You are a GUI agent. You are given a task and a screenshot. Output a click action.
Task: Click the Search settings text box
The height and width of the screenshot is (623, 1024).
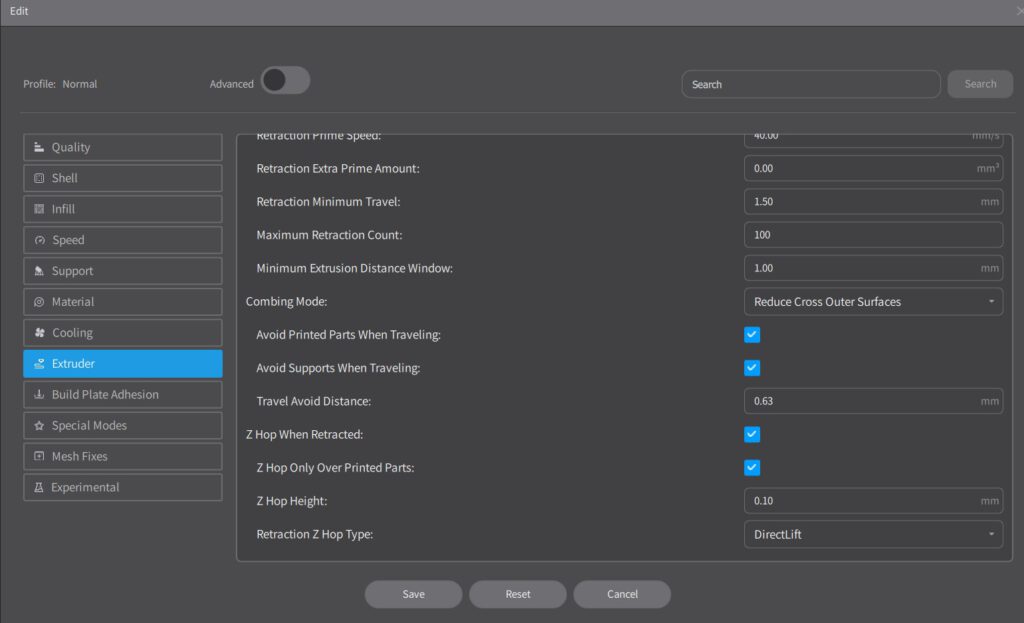click(810, 84)
